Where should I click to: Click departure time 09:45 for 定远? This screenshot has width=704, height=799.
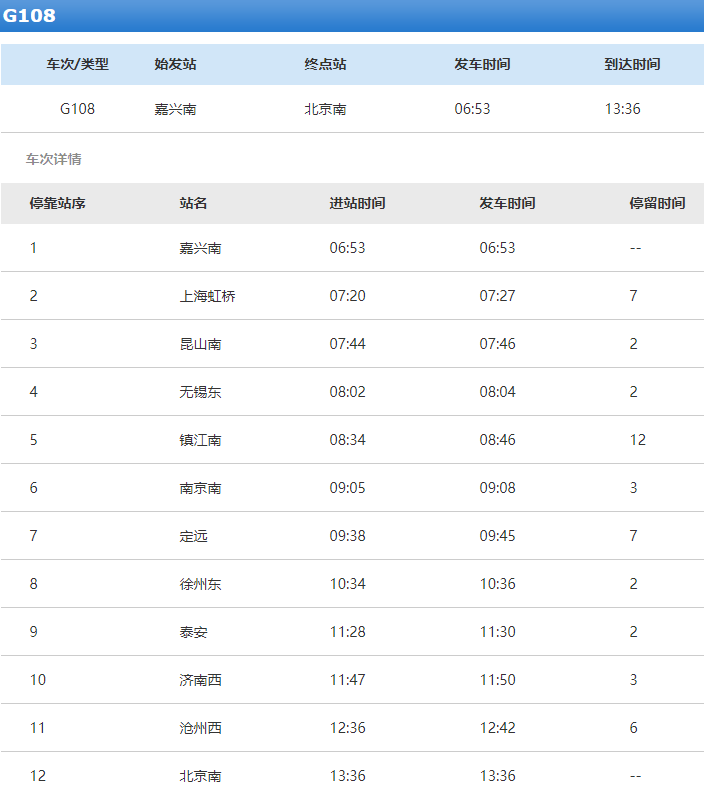[x=497, y=536]
